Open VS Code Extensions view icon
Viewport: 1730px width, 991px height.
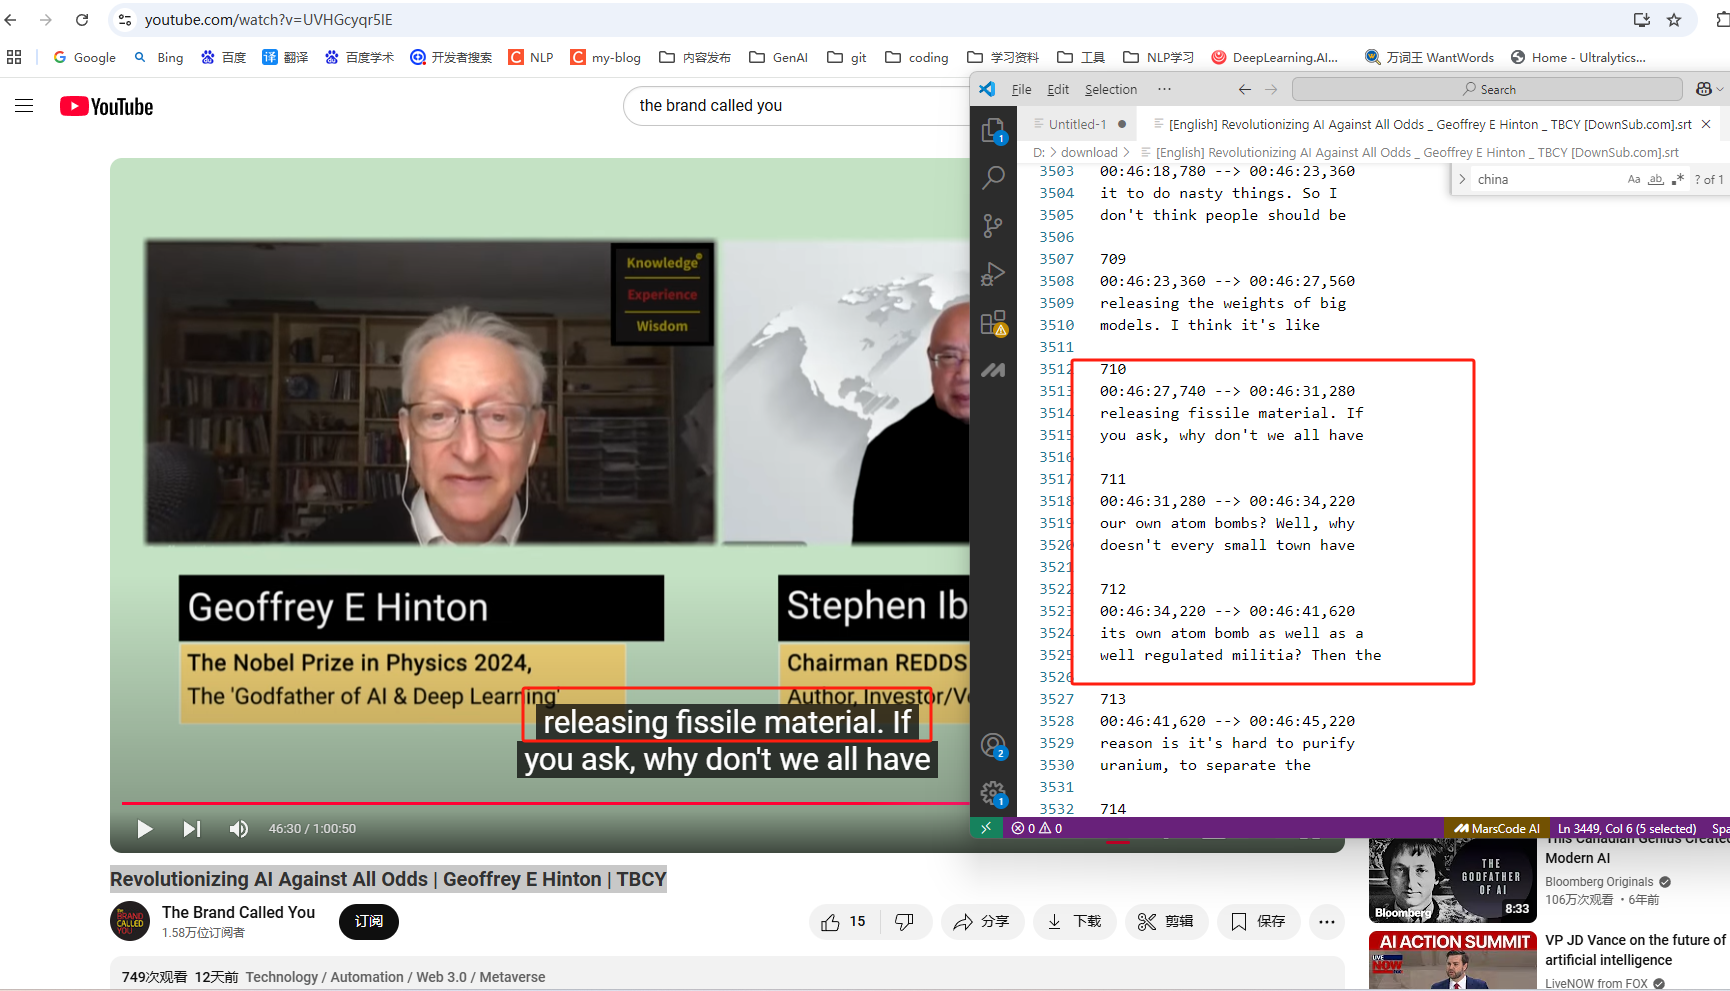tap(993, 322)
